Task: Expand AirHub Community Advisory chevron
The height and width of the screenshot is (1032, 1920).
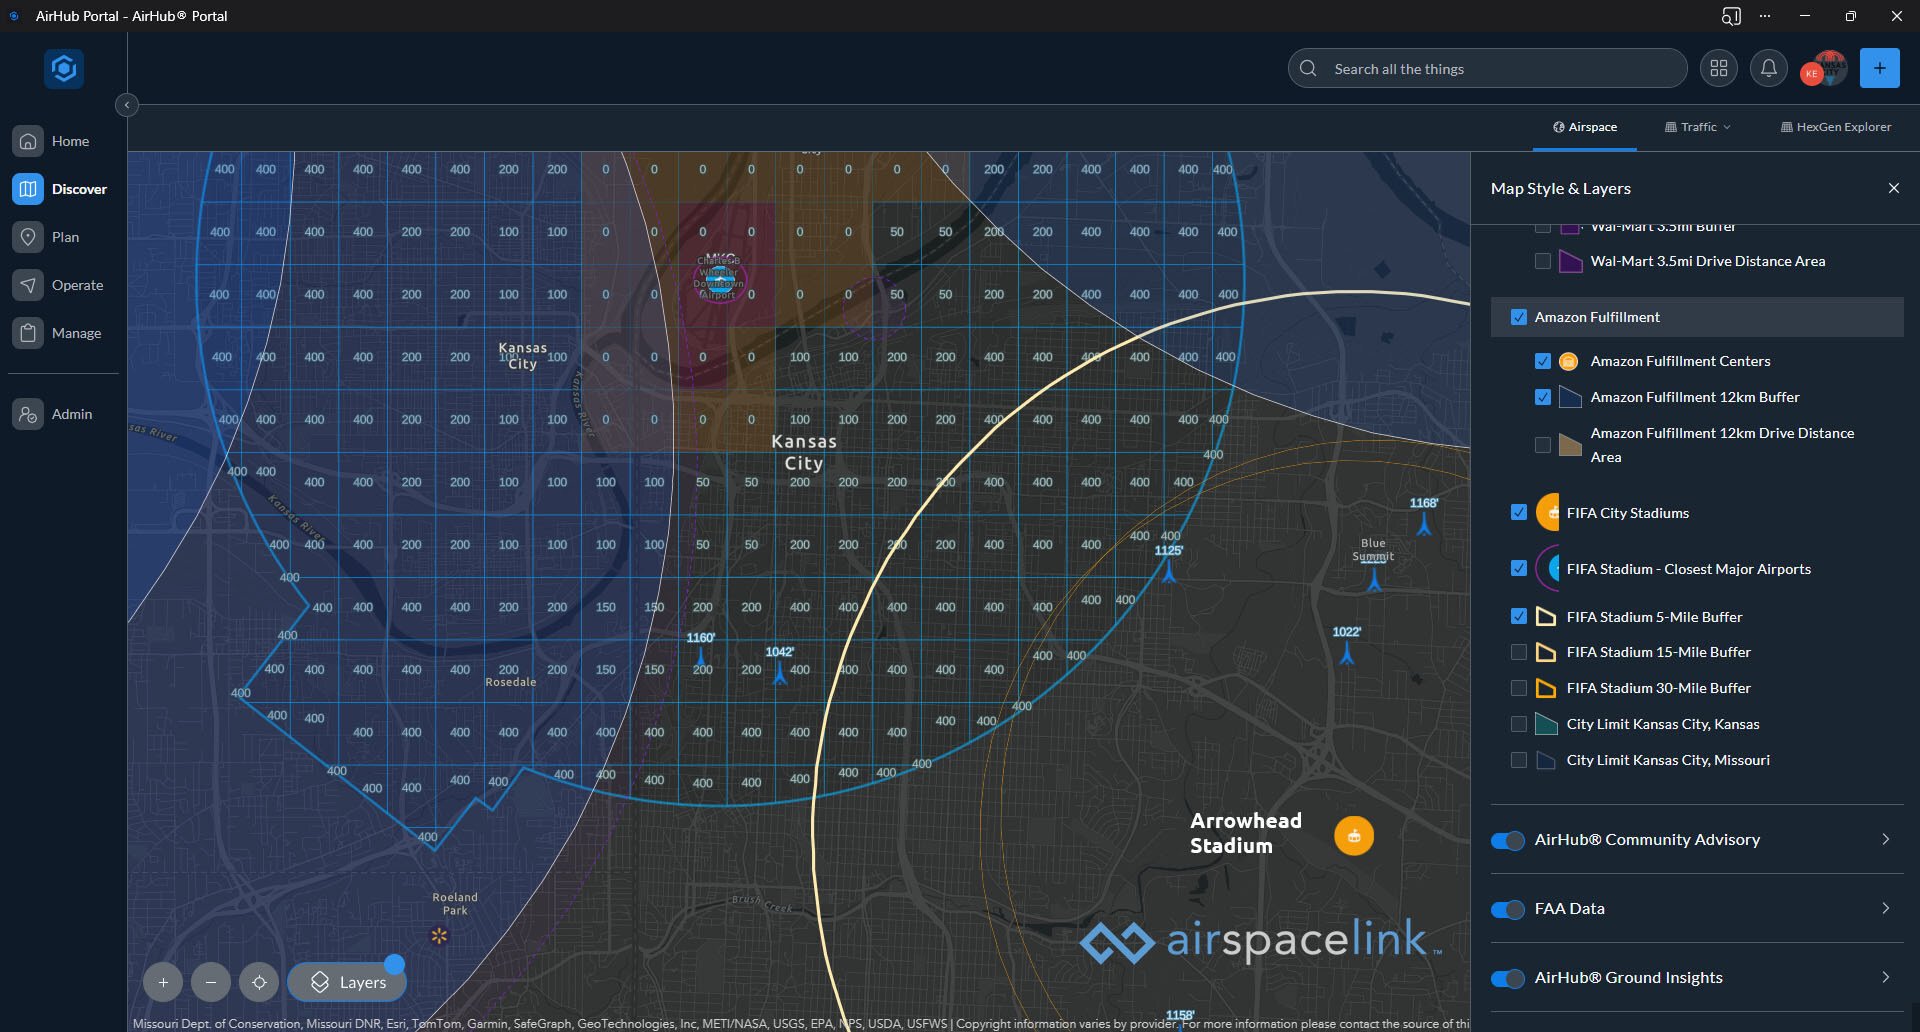Action: pos(1886,839)
